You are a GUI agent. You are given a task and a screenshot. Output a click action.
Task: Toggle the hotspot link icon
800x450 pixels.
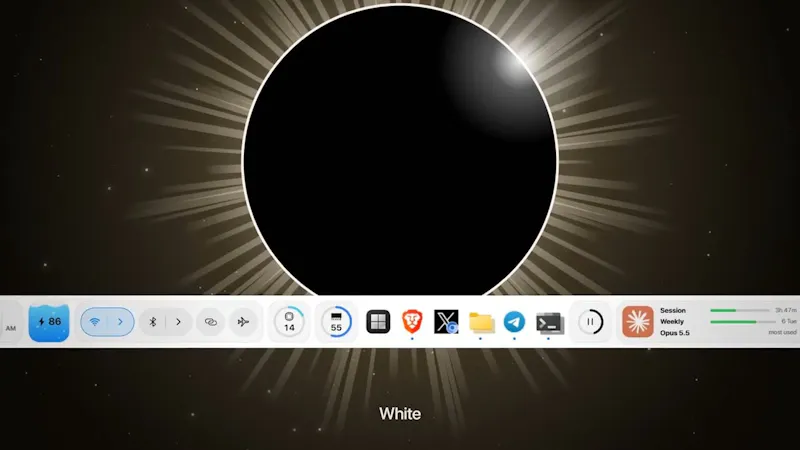point(211,322)
